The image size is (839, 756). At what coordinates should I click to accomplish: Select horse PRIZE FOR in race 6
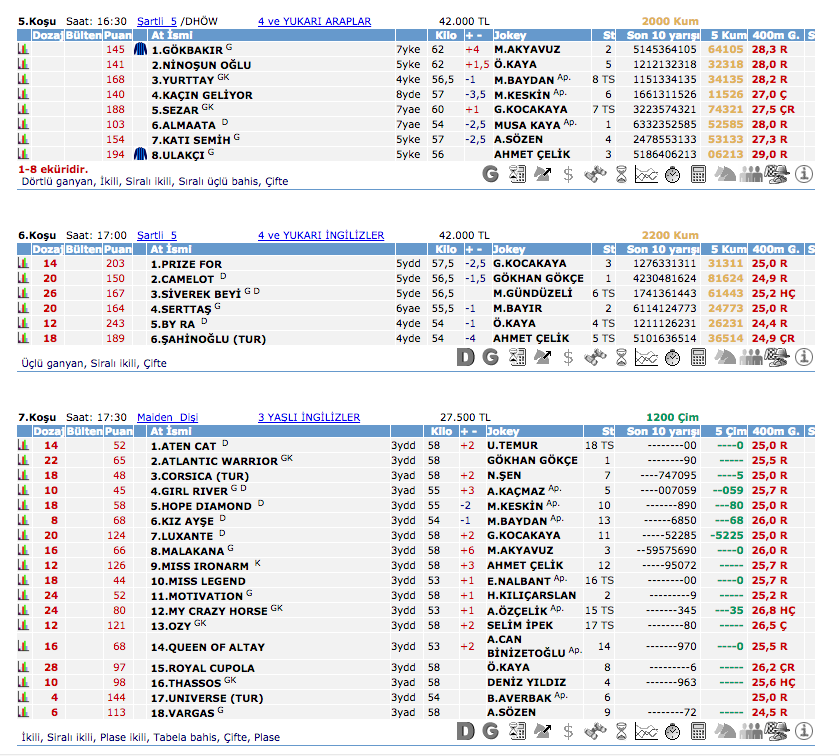pos(186,264)
